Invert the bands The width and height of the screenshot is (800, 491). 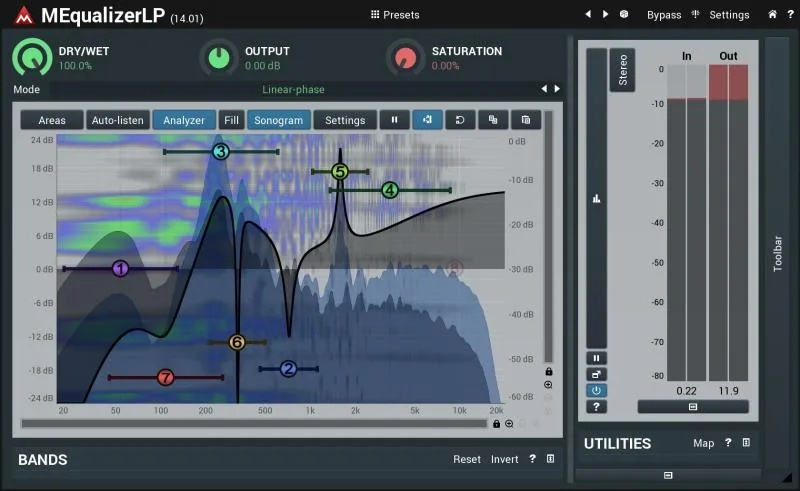point(505,459)
